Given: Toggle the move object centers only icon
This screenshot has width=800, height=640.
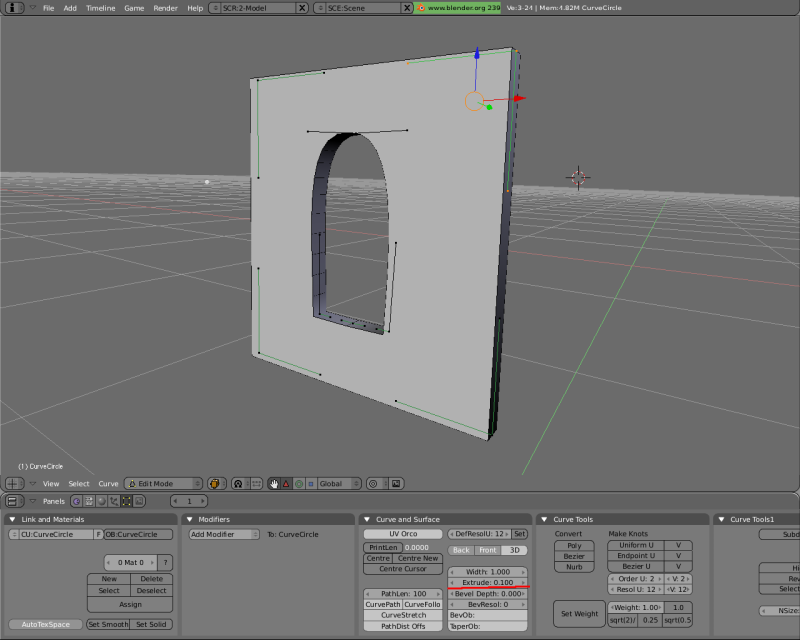Looking at the screenshot, I should click(x=256, y=483).
